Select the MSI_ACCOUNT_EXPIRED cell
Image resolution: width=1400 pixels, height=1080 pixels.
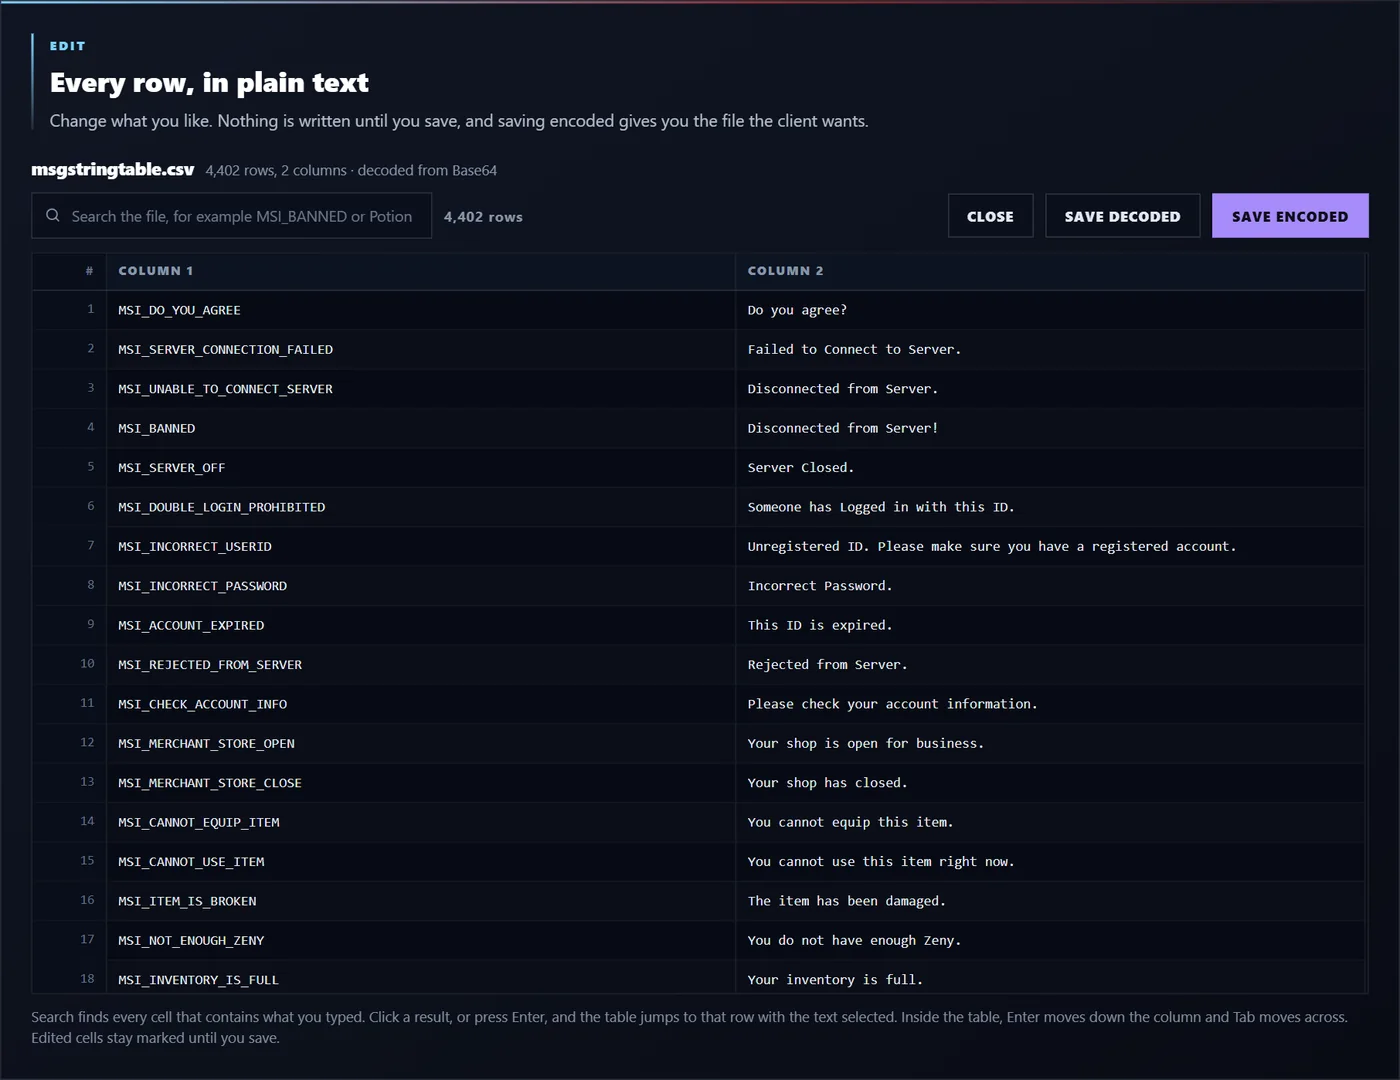tap(421, 625)
